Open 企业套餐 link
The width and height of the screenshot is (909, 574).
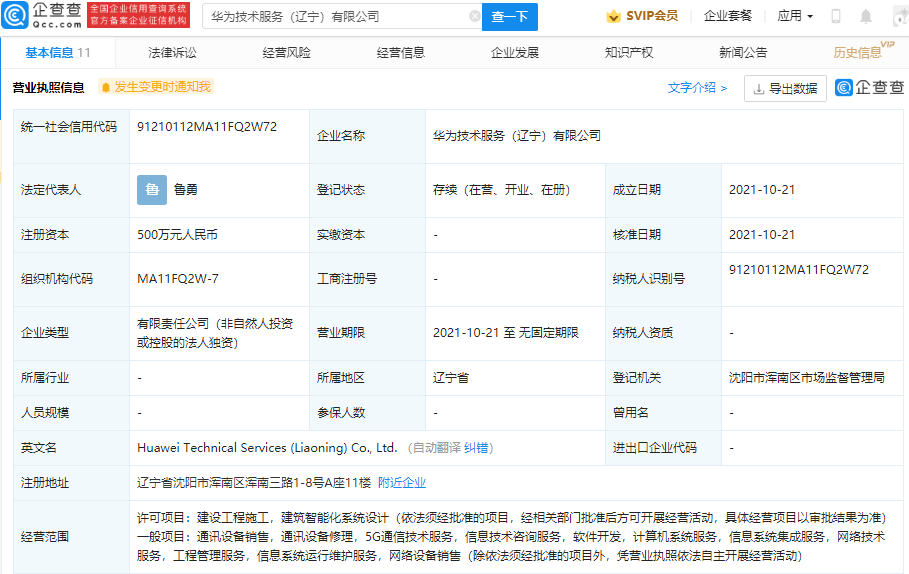tap(728, 16)
